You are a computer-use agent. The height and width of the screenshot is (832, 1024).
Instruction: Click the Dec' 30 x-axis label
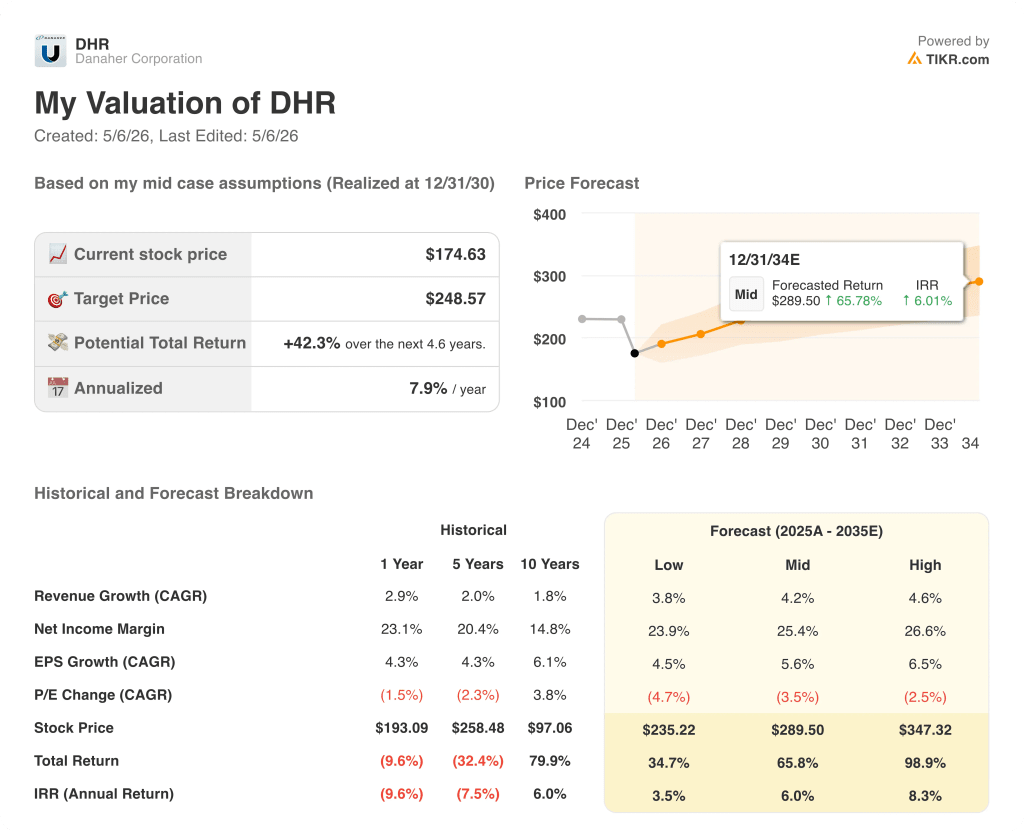(x=820, y=434)
